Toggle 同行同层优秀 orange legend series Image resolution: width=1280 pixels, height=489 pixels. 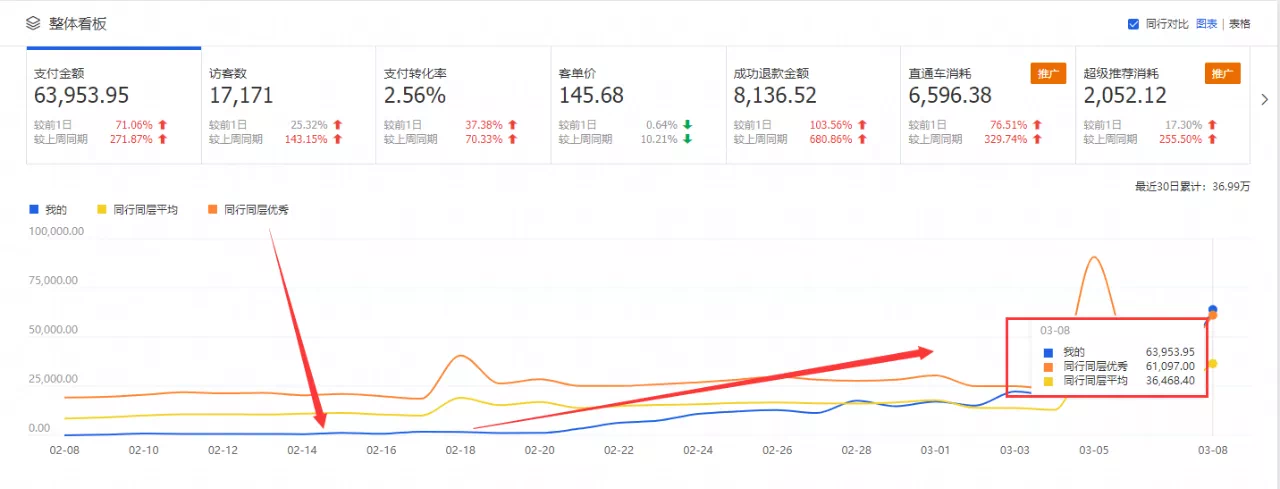pos(248,210)
